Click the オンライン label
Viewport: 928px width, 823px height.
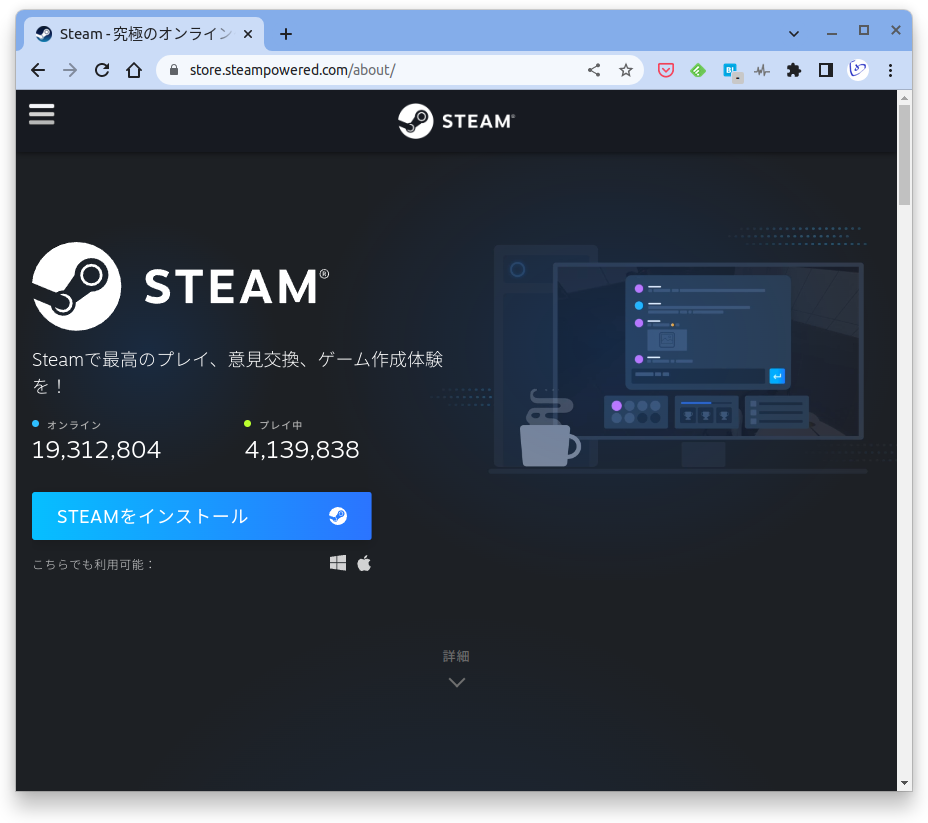coord(74,425)
